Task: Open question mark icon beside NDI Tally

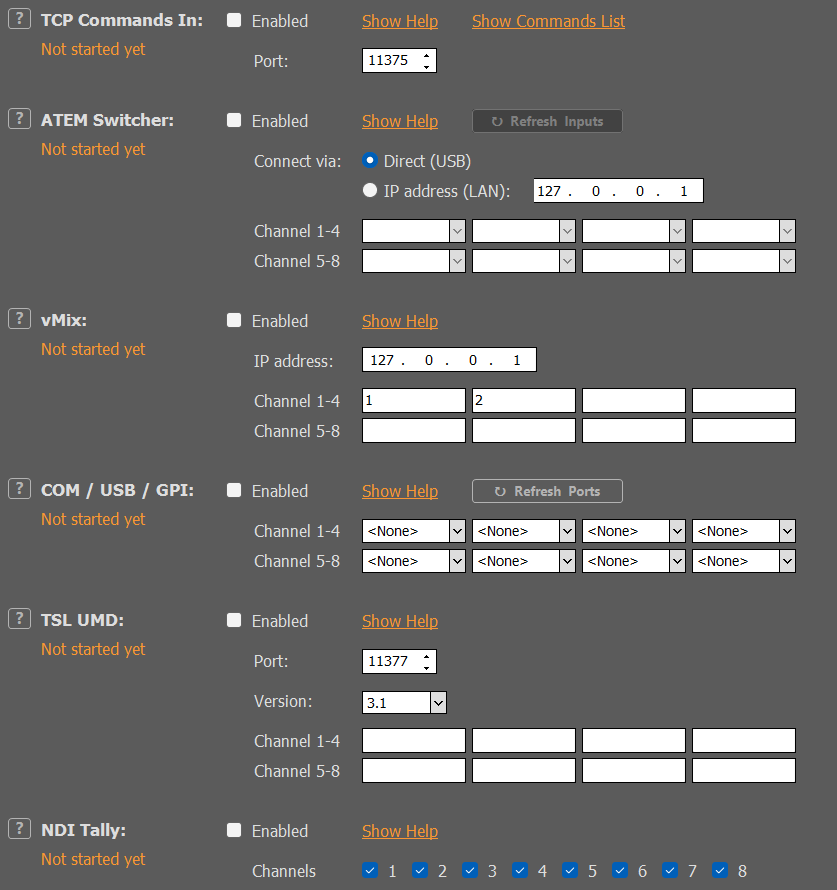Action: point(19,829)
